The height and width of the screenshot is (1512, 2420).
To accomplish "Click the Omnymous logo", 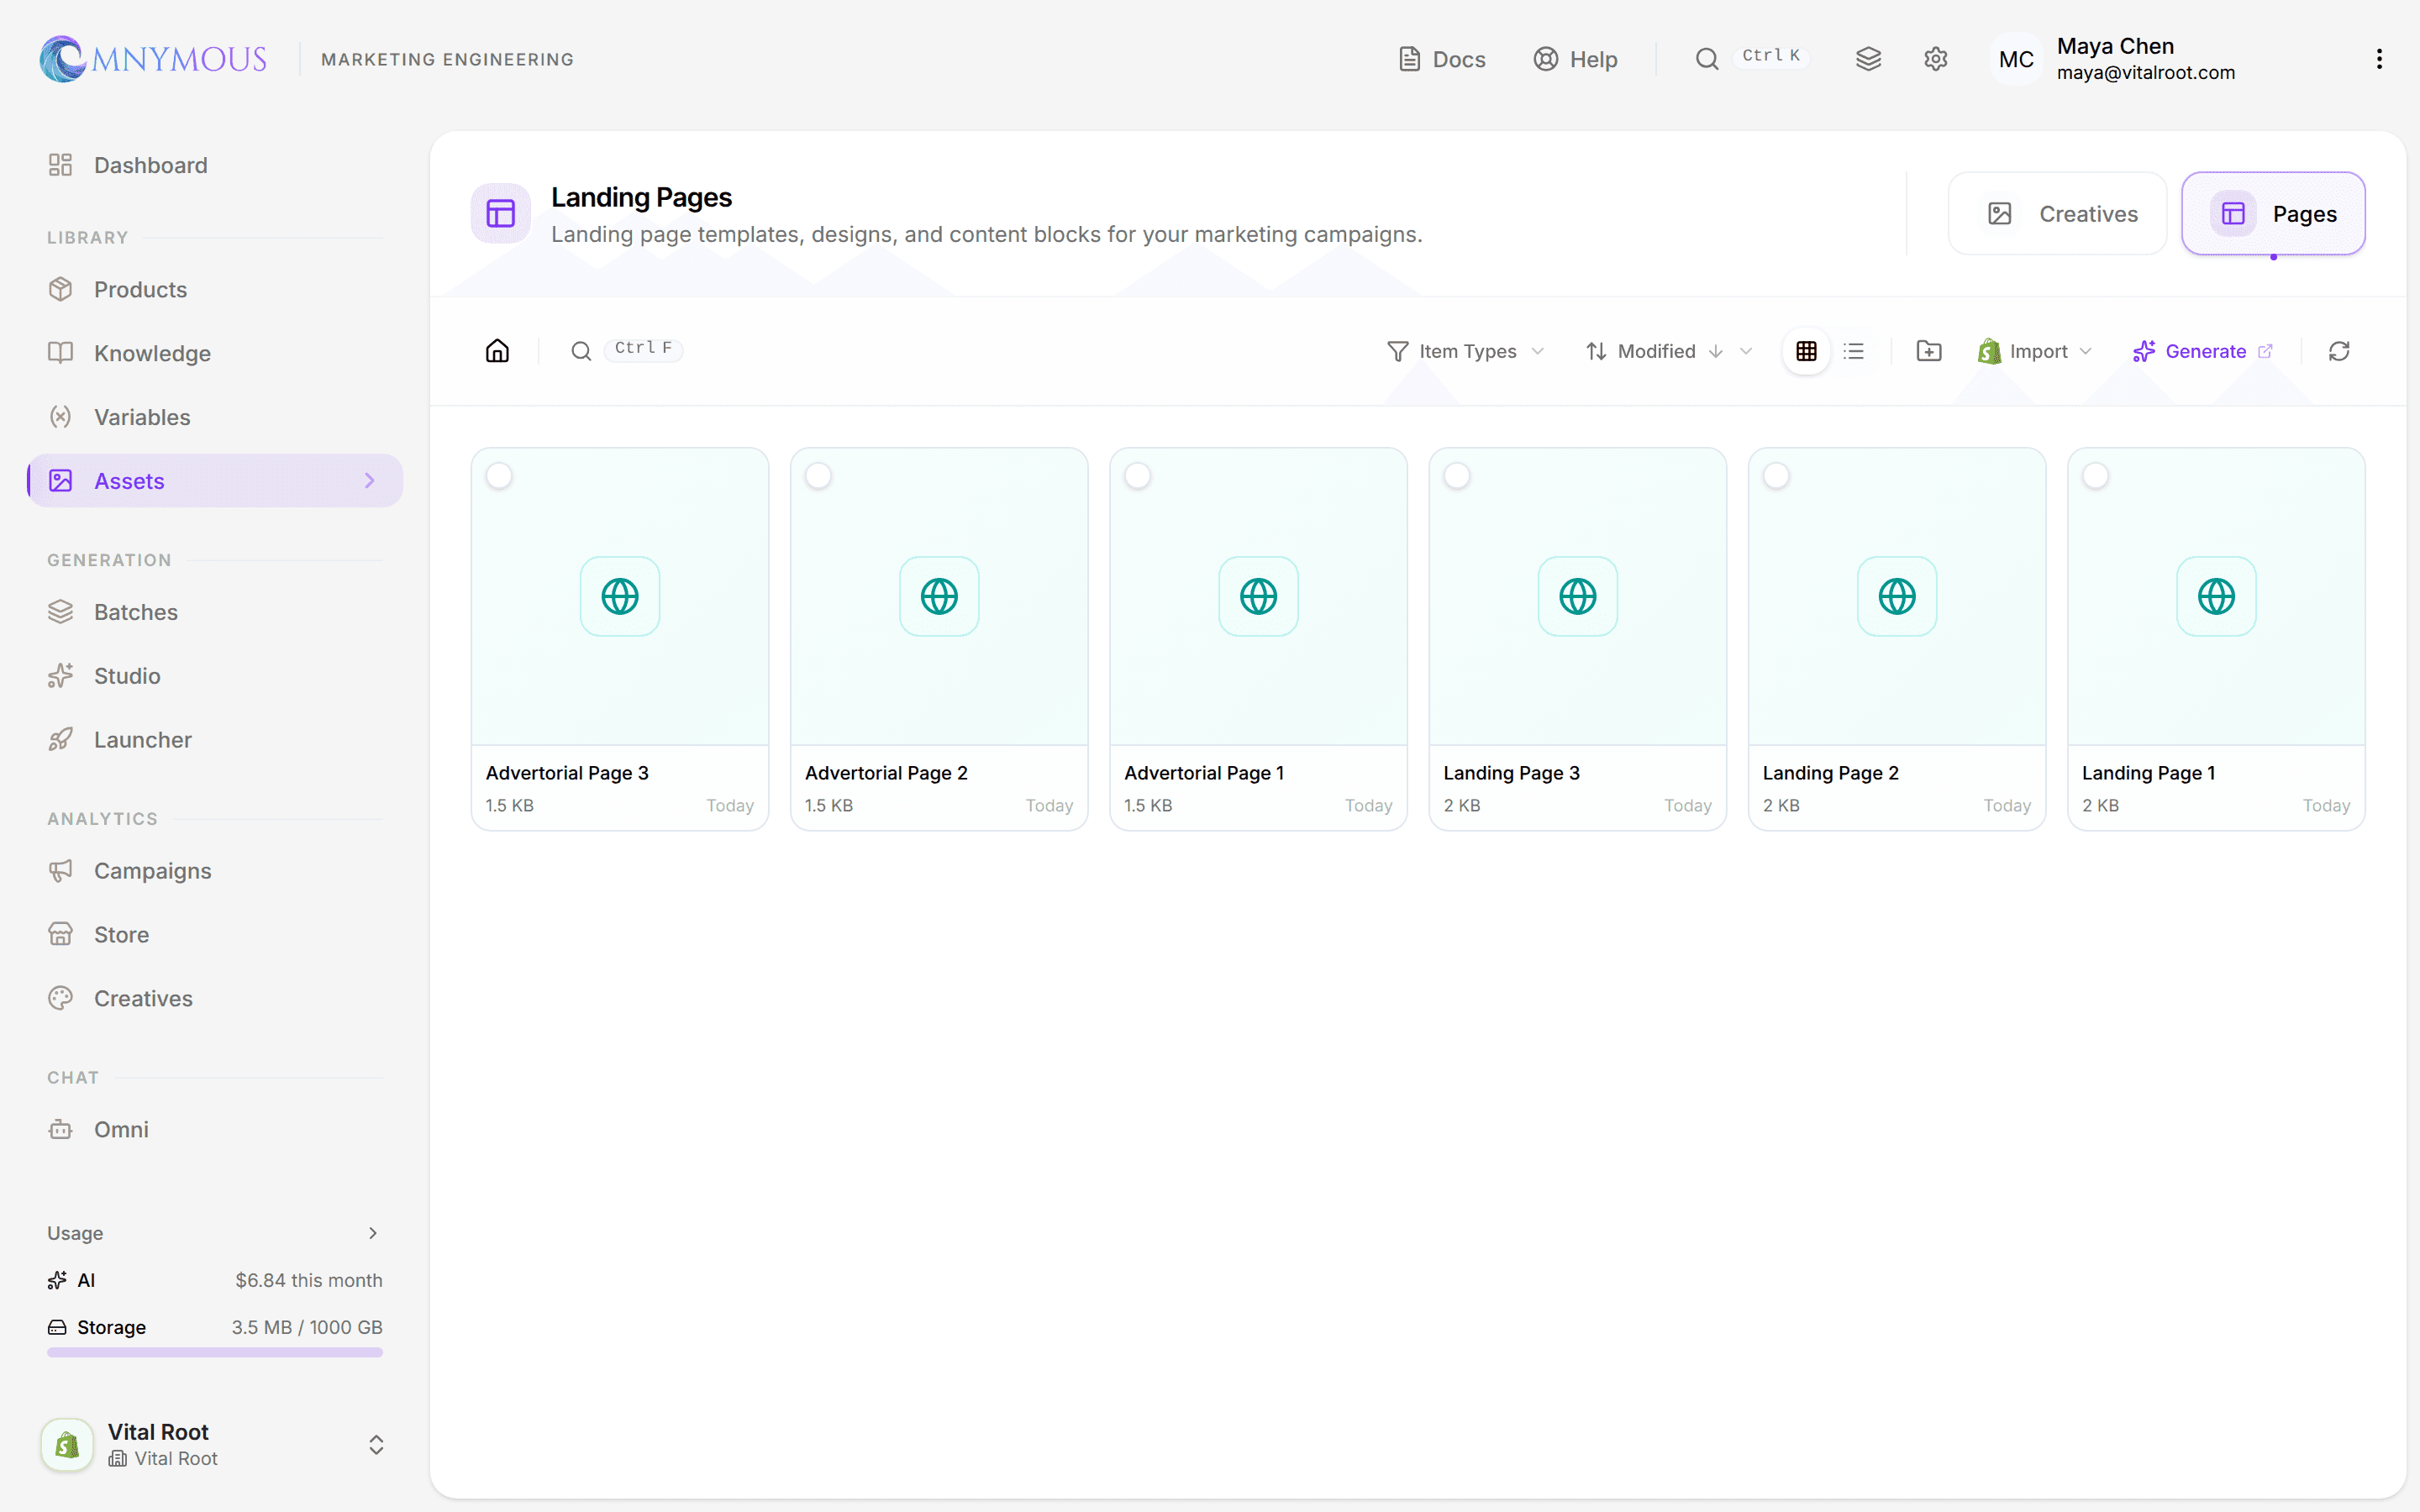I will pos(153,59).
